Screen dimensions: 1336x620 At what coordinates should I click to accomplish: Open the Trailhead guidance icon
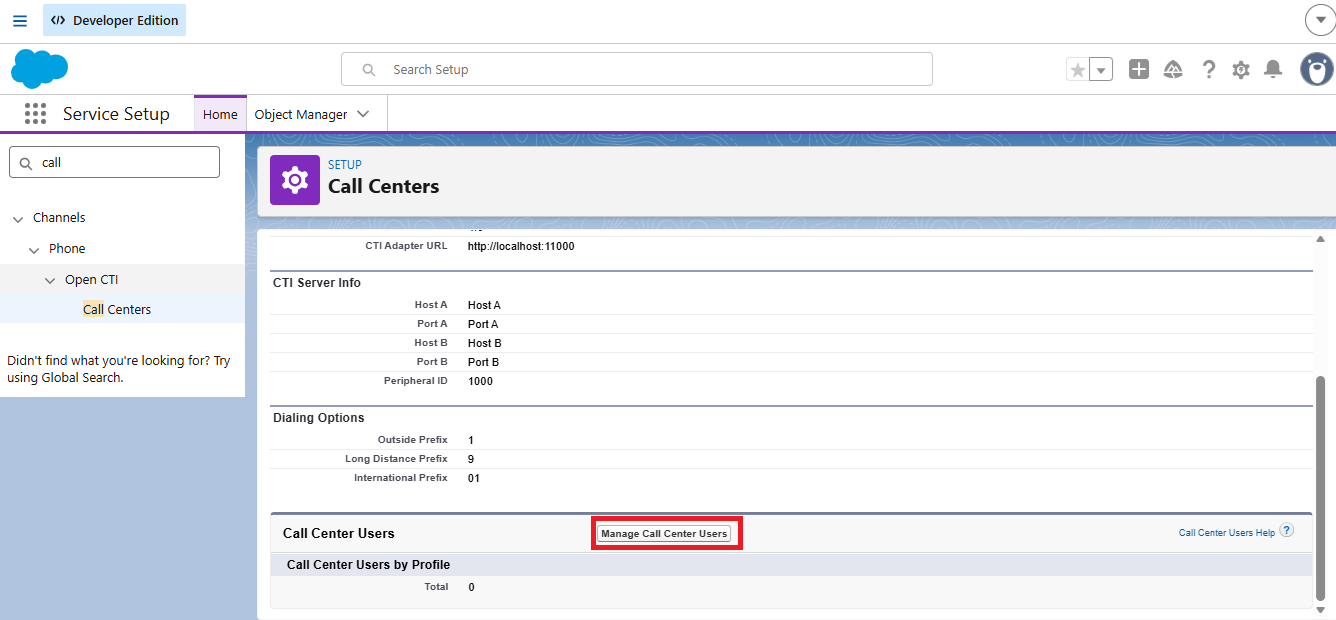tap(1174, 69)
